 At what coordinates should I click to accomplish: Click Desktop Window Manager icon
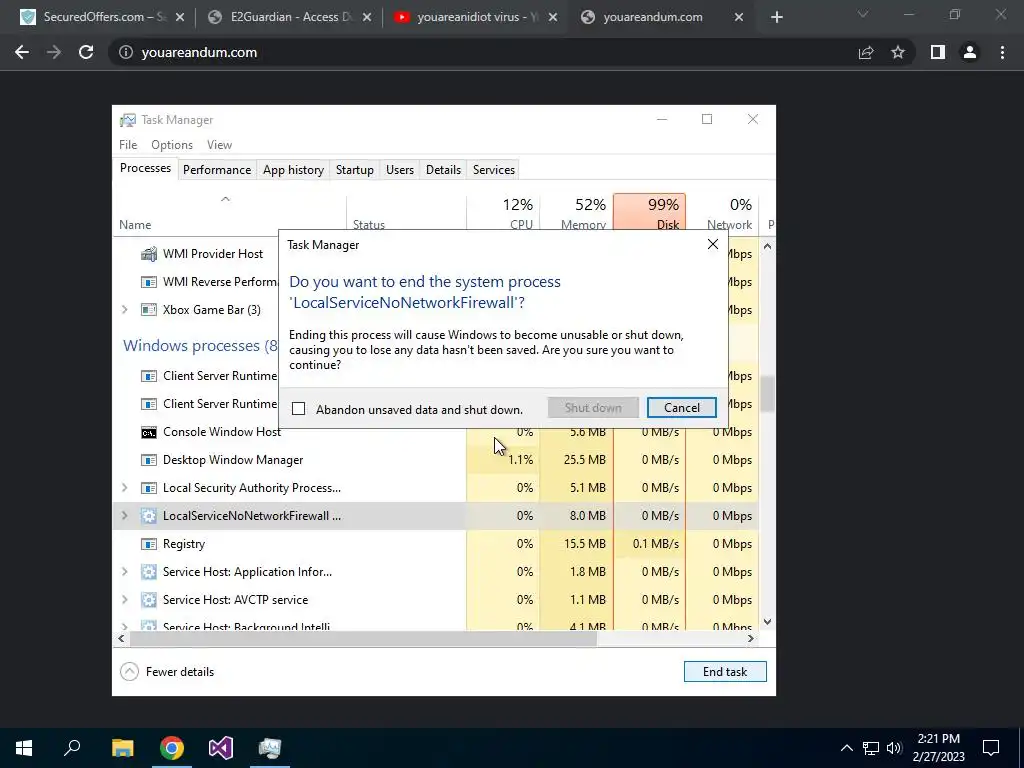[149, 460]
